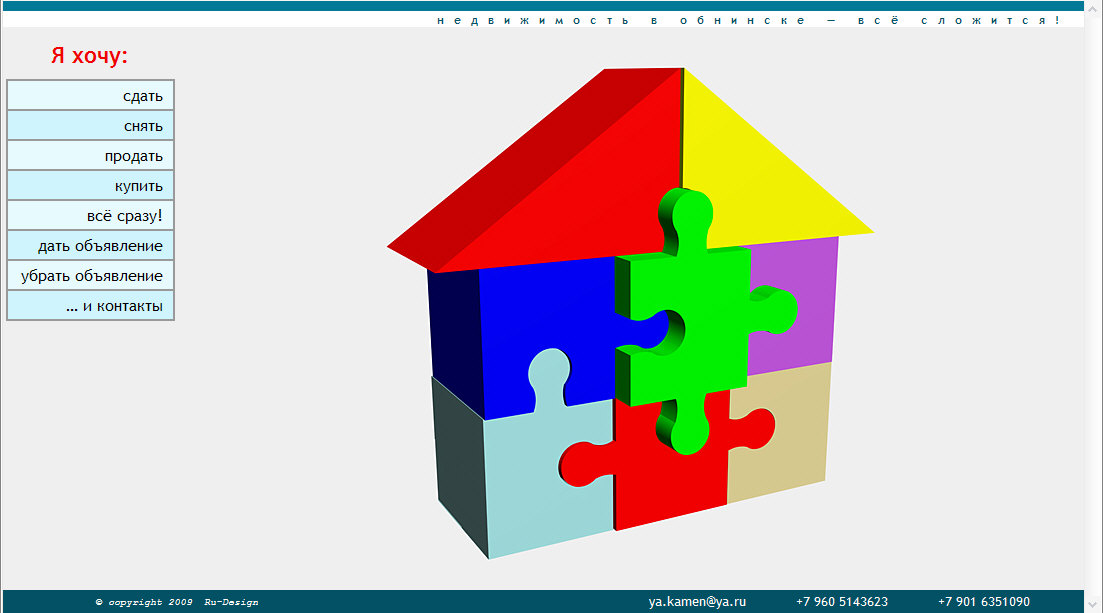Open the 'всё сразу!' menu item
1103x613 pixels.
pyautogui.click(x=90, y=216)
